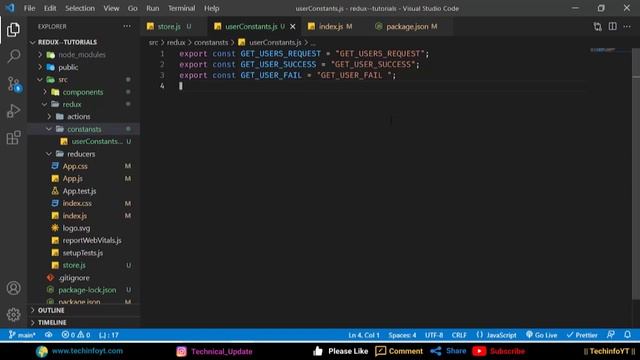The width and height of the screenshot is (640, 360).
Task: Open Accounts menu icon
Action: coord(13,288)
